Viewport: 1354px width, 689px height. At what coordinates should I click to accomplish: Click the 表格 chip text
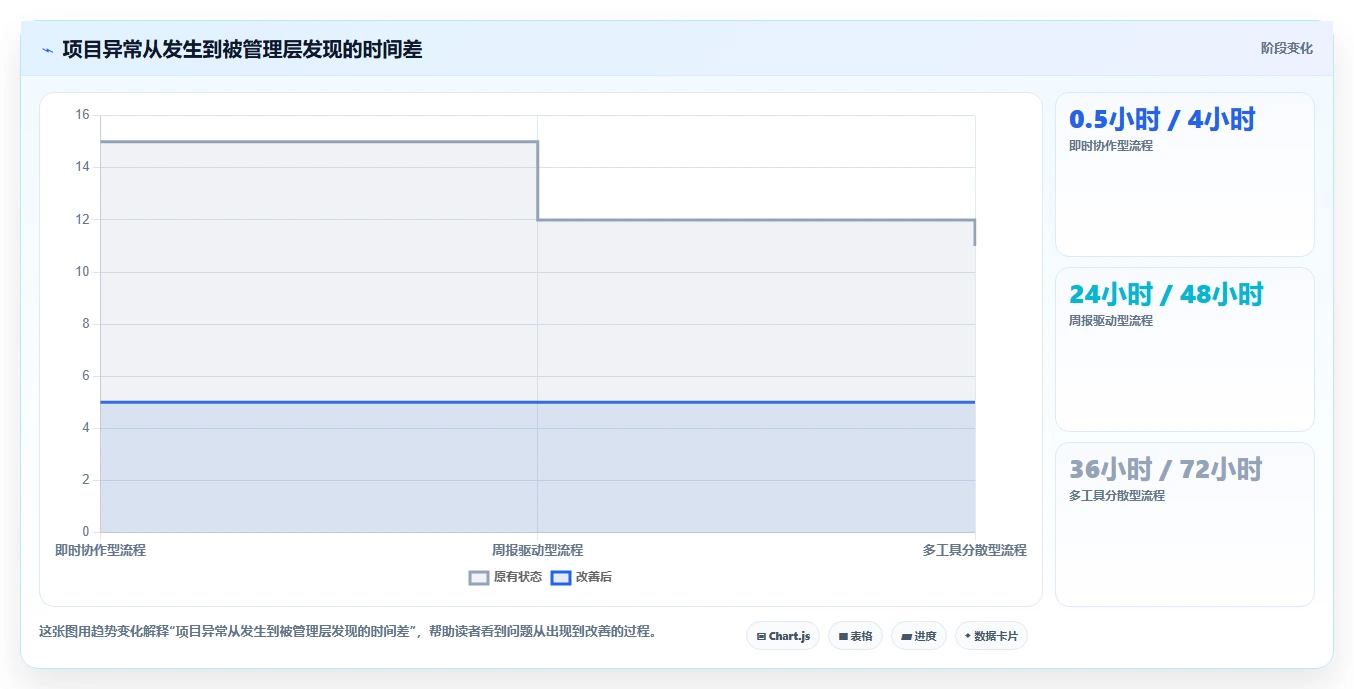pyautogui.click(x=861, y=636)
